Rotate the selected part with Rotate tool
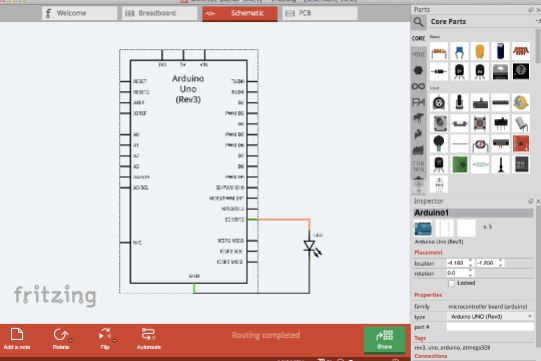 coord(61,339)
